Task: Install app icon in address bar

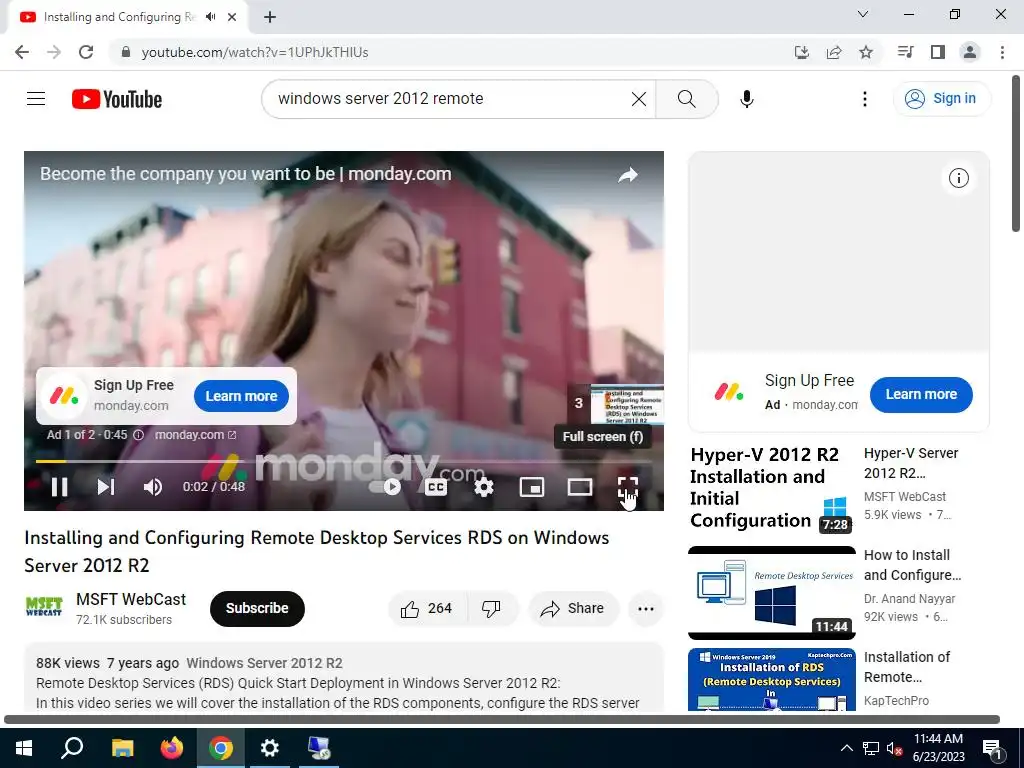Action: [x=802, y=52]
